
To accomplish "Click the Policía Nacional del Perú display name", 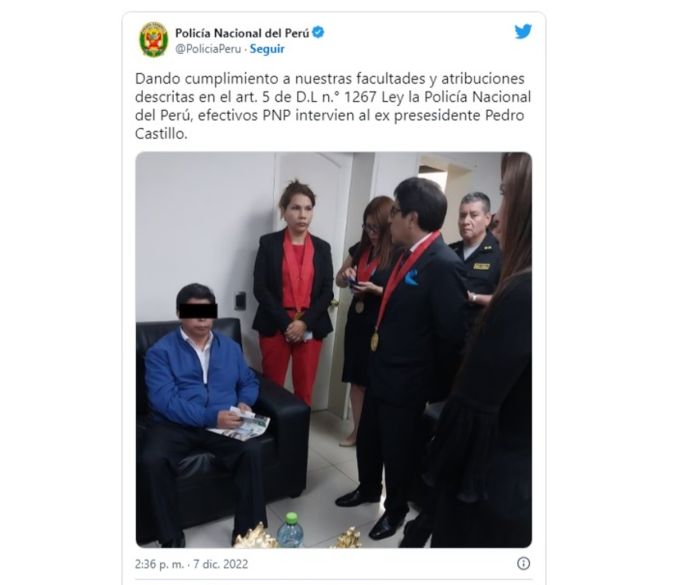I will click(242, 33).
